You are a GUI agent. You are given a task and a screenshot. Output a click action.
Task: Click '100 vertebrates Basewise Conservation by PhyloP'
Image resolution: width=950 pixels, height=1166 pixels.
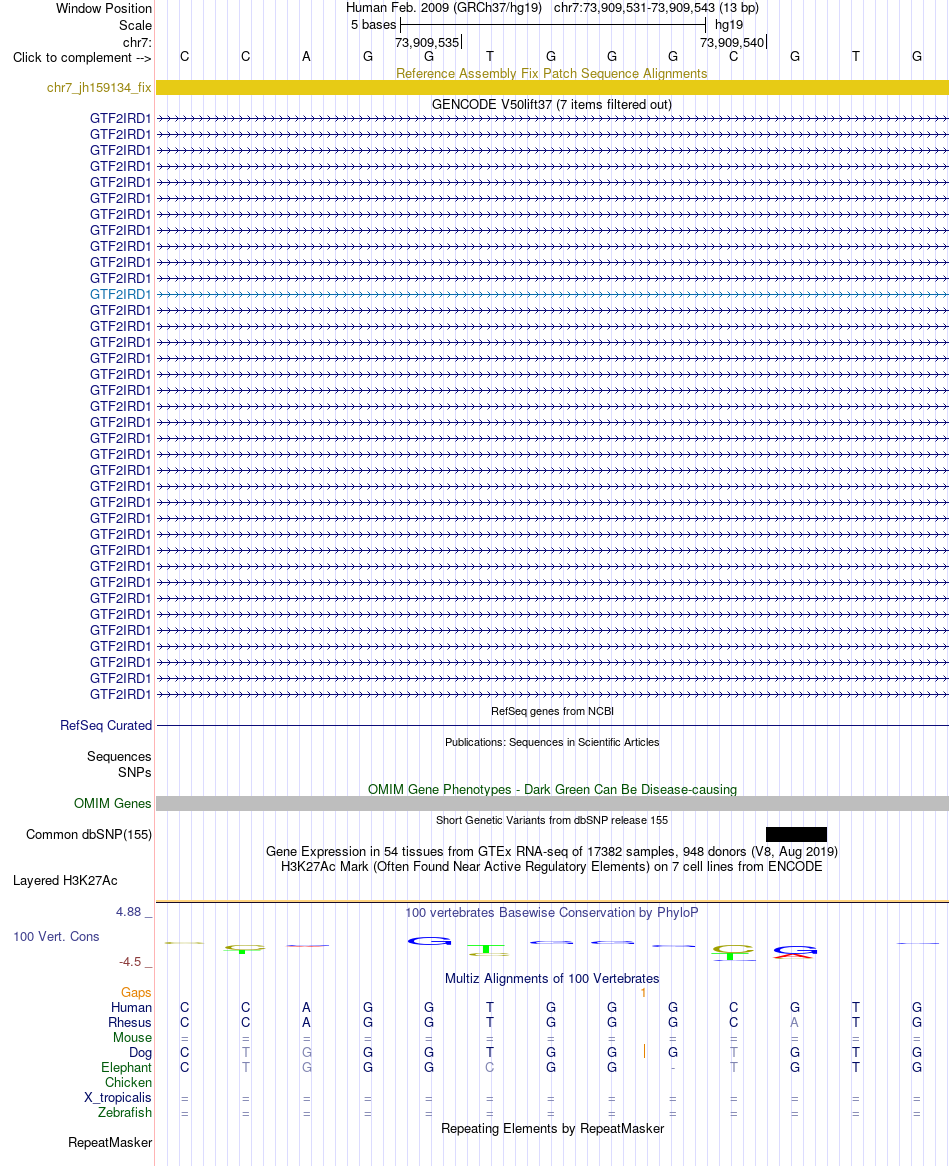(x=552, y=912)
